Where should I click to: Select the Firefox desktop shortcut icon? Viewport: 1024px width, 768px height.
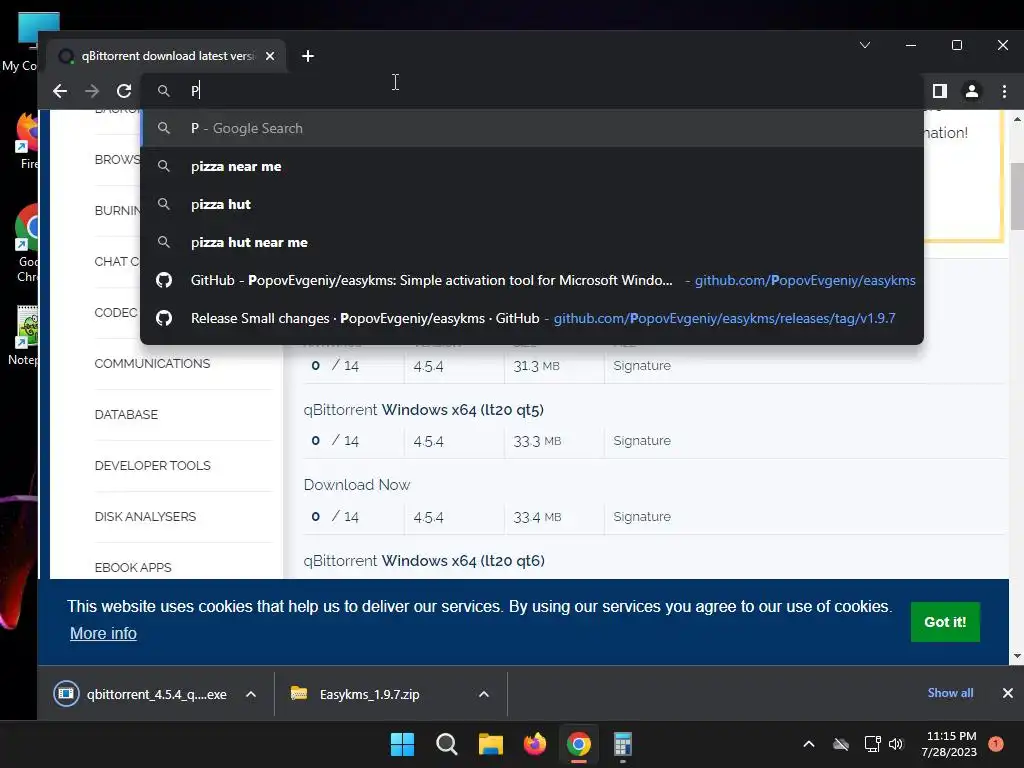(x=27, y=142)
